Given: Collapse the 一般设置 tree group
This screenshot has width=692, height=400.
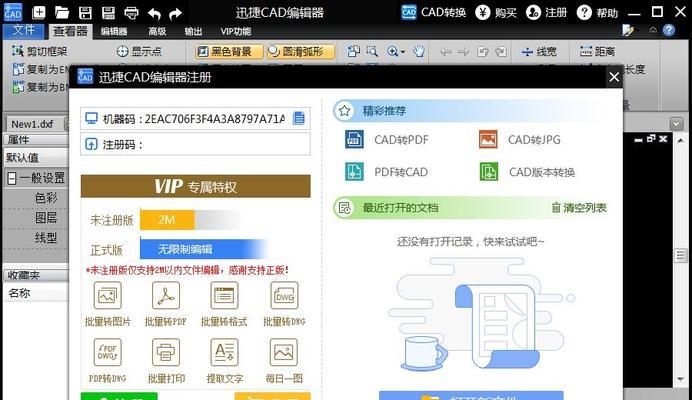Looking at the screenshot, I should tap(12, 178).
